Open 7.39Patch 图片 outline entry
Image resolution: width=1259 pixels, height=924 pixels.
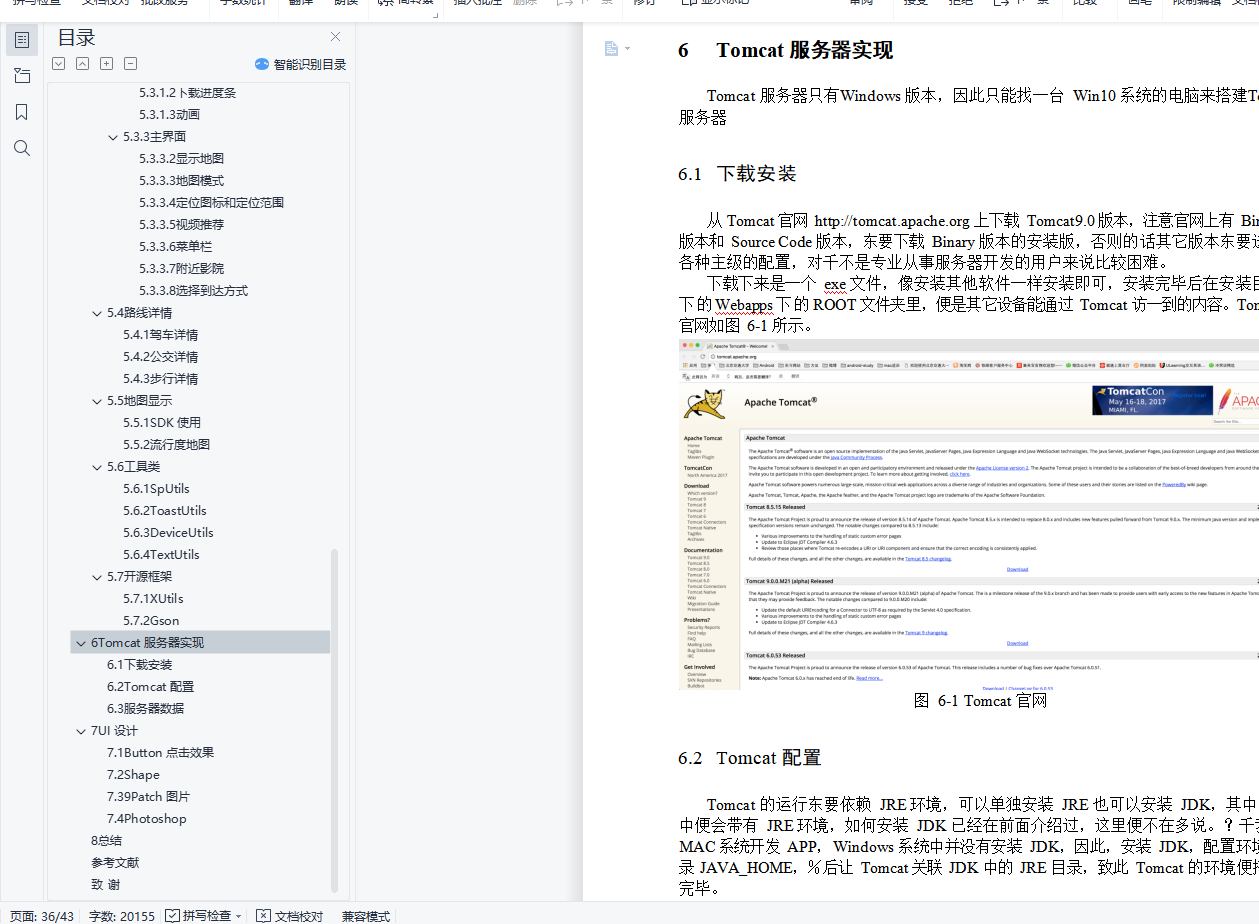148,797
